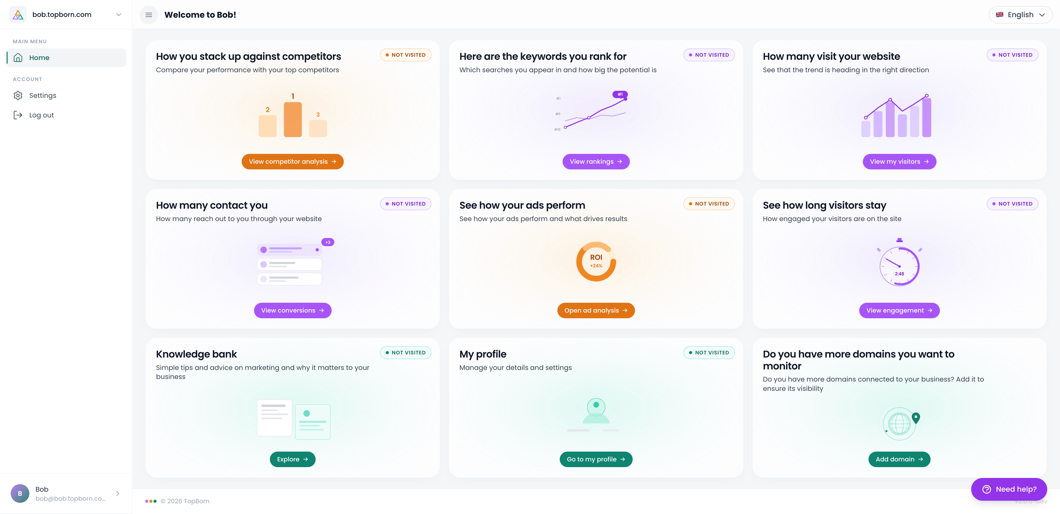Viewport: 1060px width, 514px height.
Task: Click the Home house icon
Action: [x=18, y=57]
